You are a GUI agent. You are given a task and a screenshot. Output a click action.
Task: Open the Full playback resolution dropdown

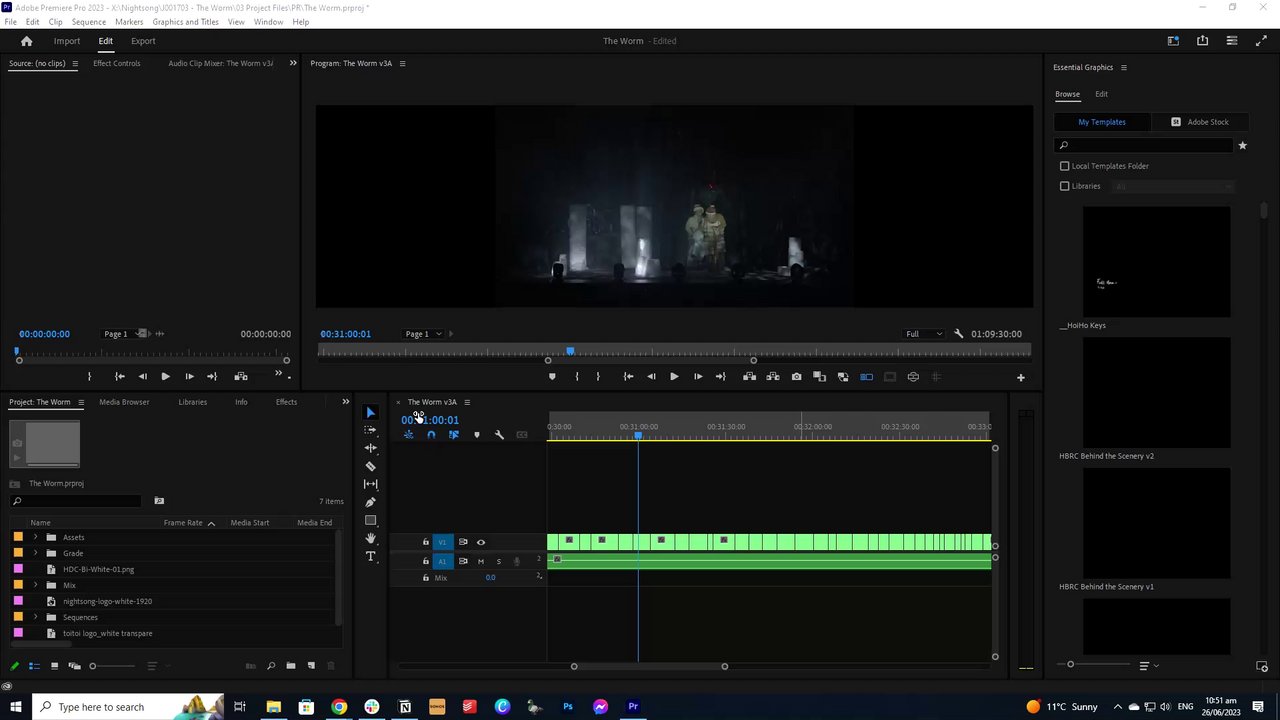923,334
